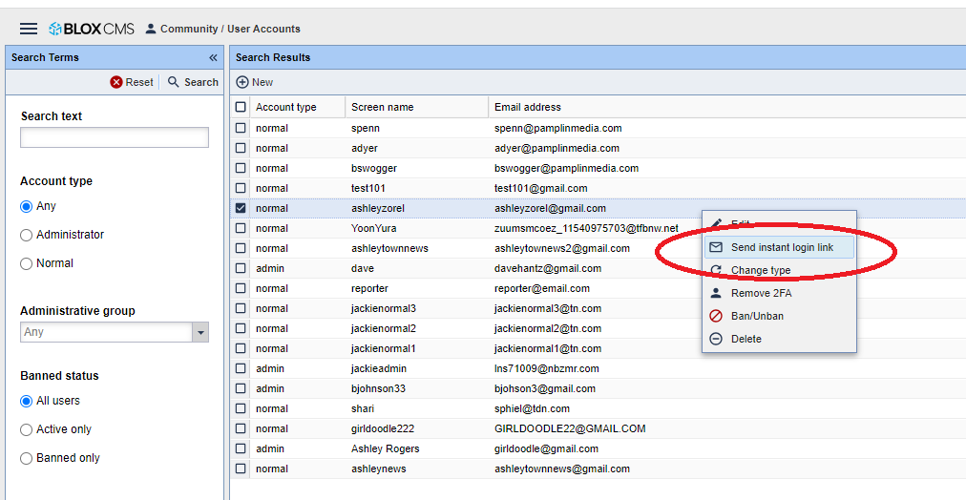
Task: Sort by Email address column header
Action: point(528,107)
